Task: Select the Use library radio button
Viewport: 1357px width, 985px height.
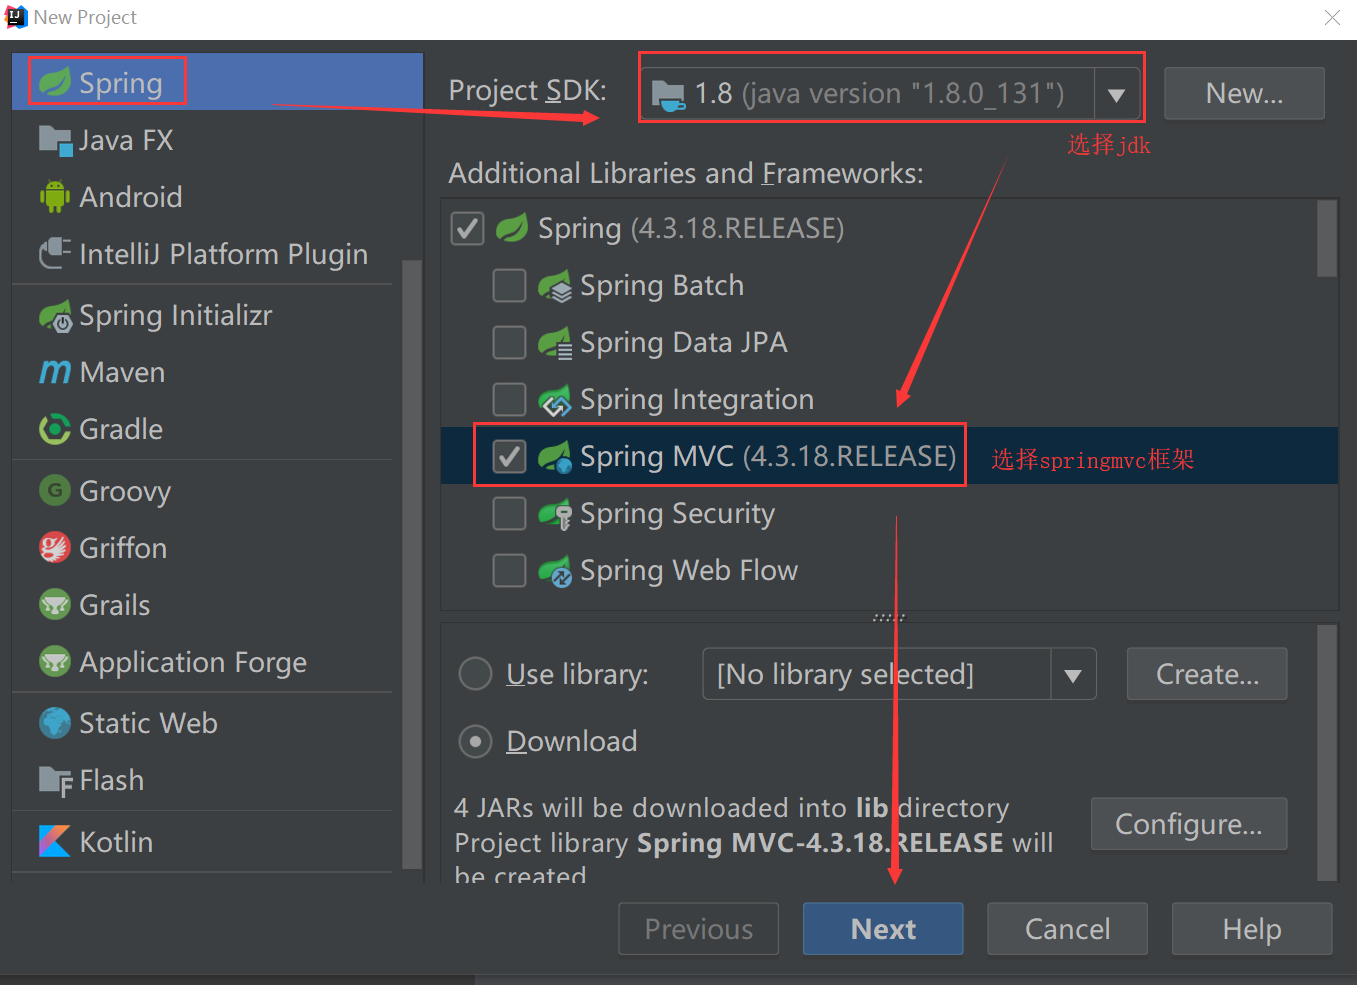Action: (475, 674)
